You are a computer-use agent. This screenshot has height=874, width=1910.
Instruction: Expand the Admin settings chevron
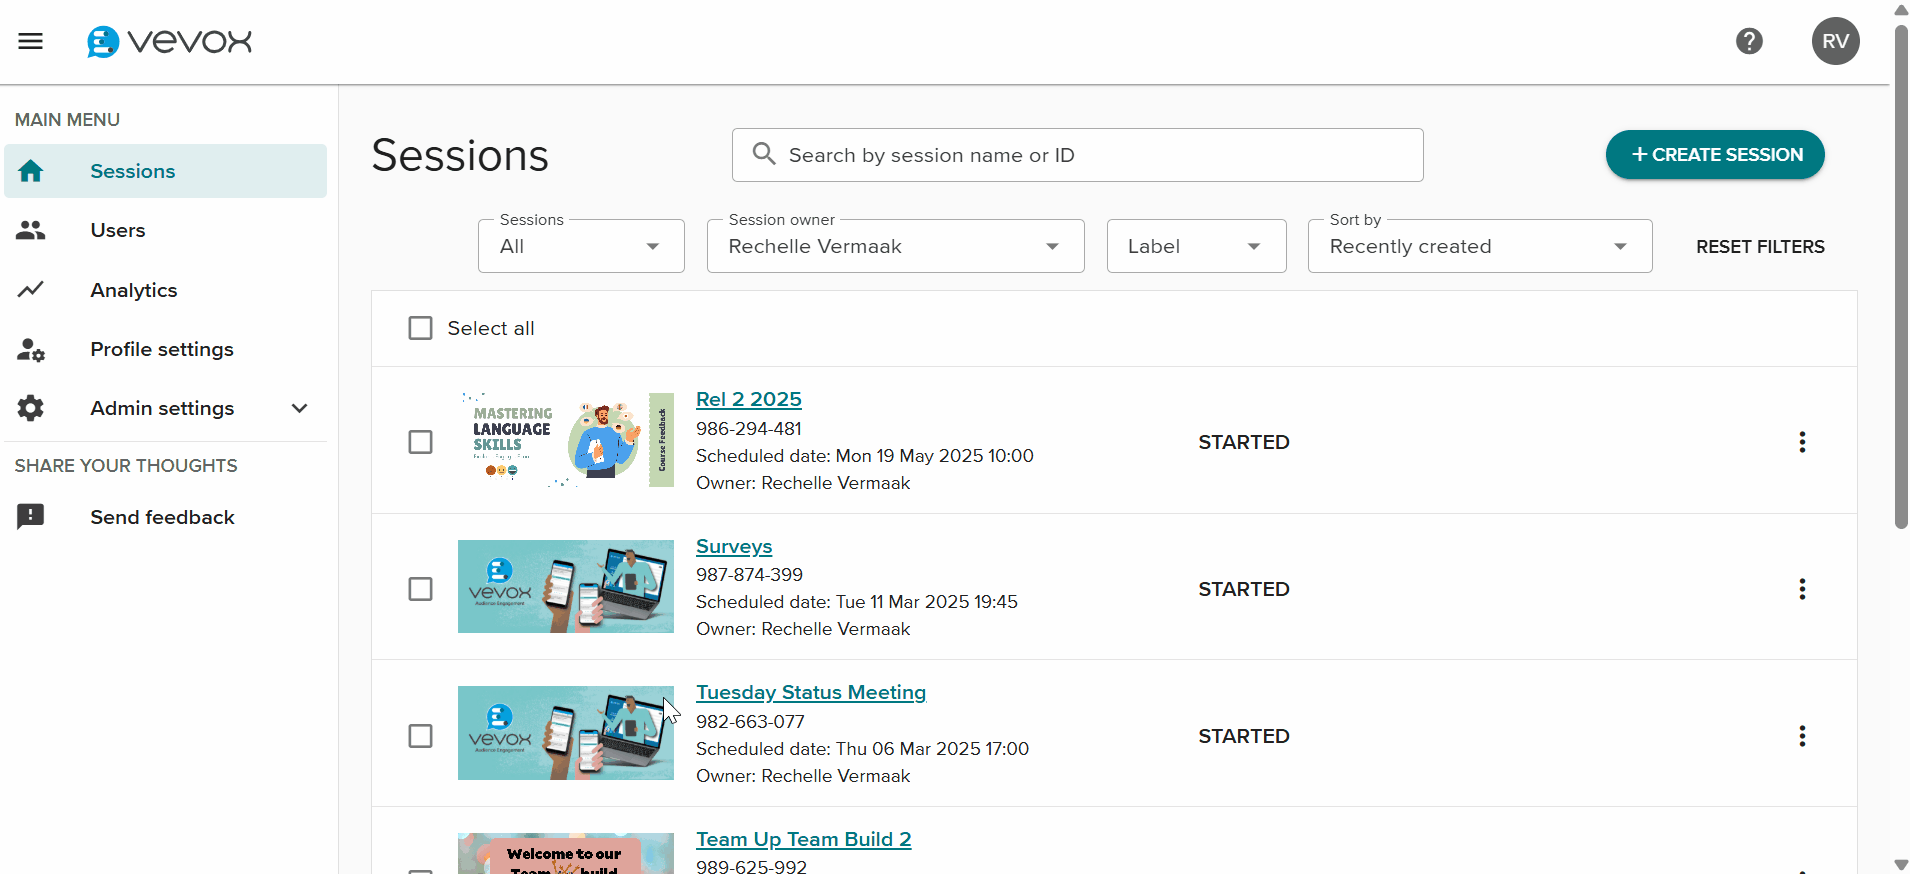(299, 408)
